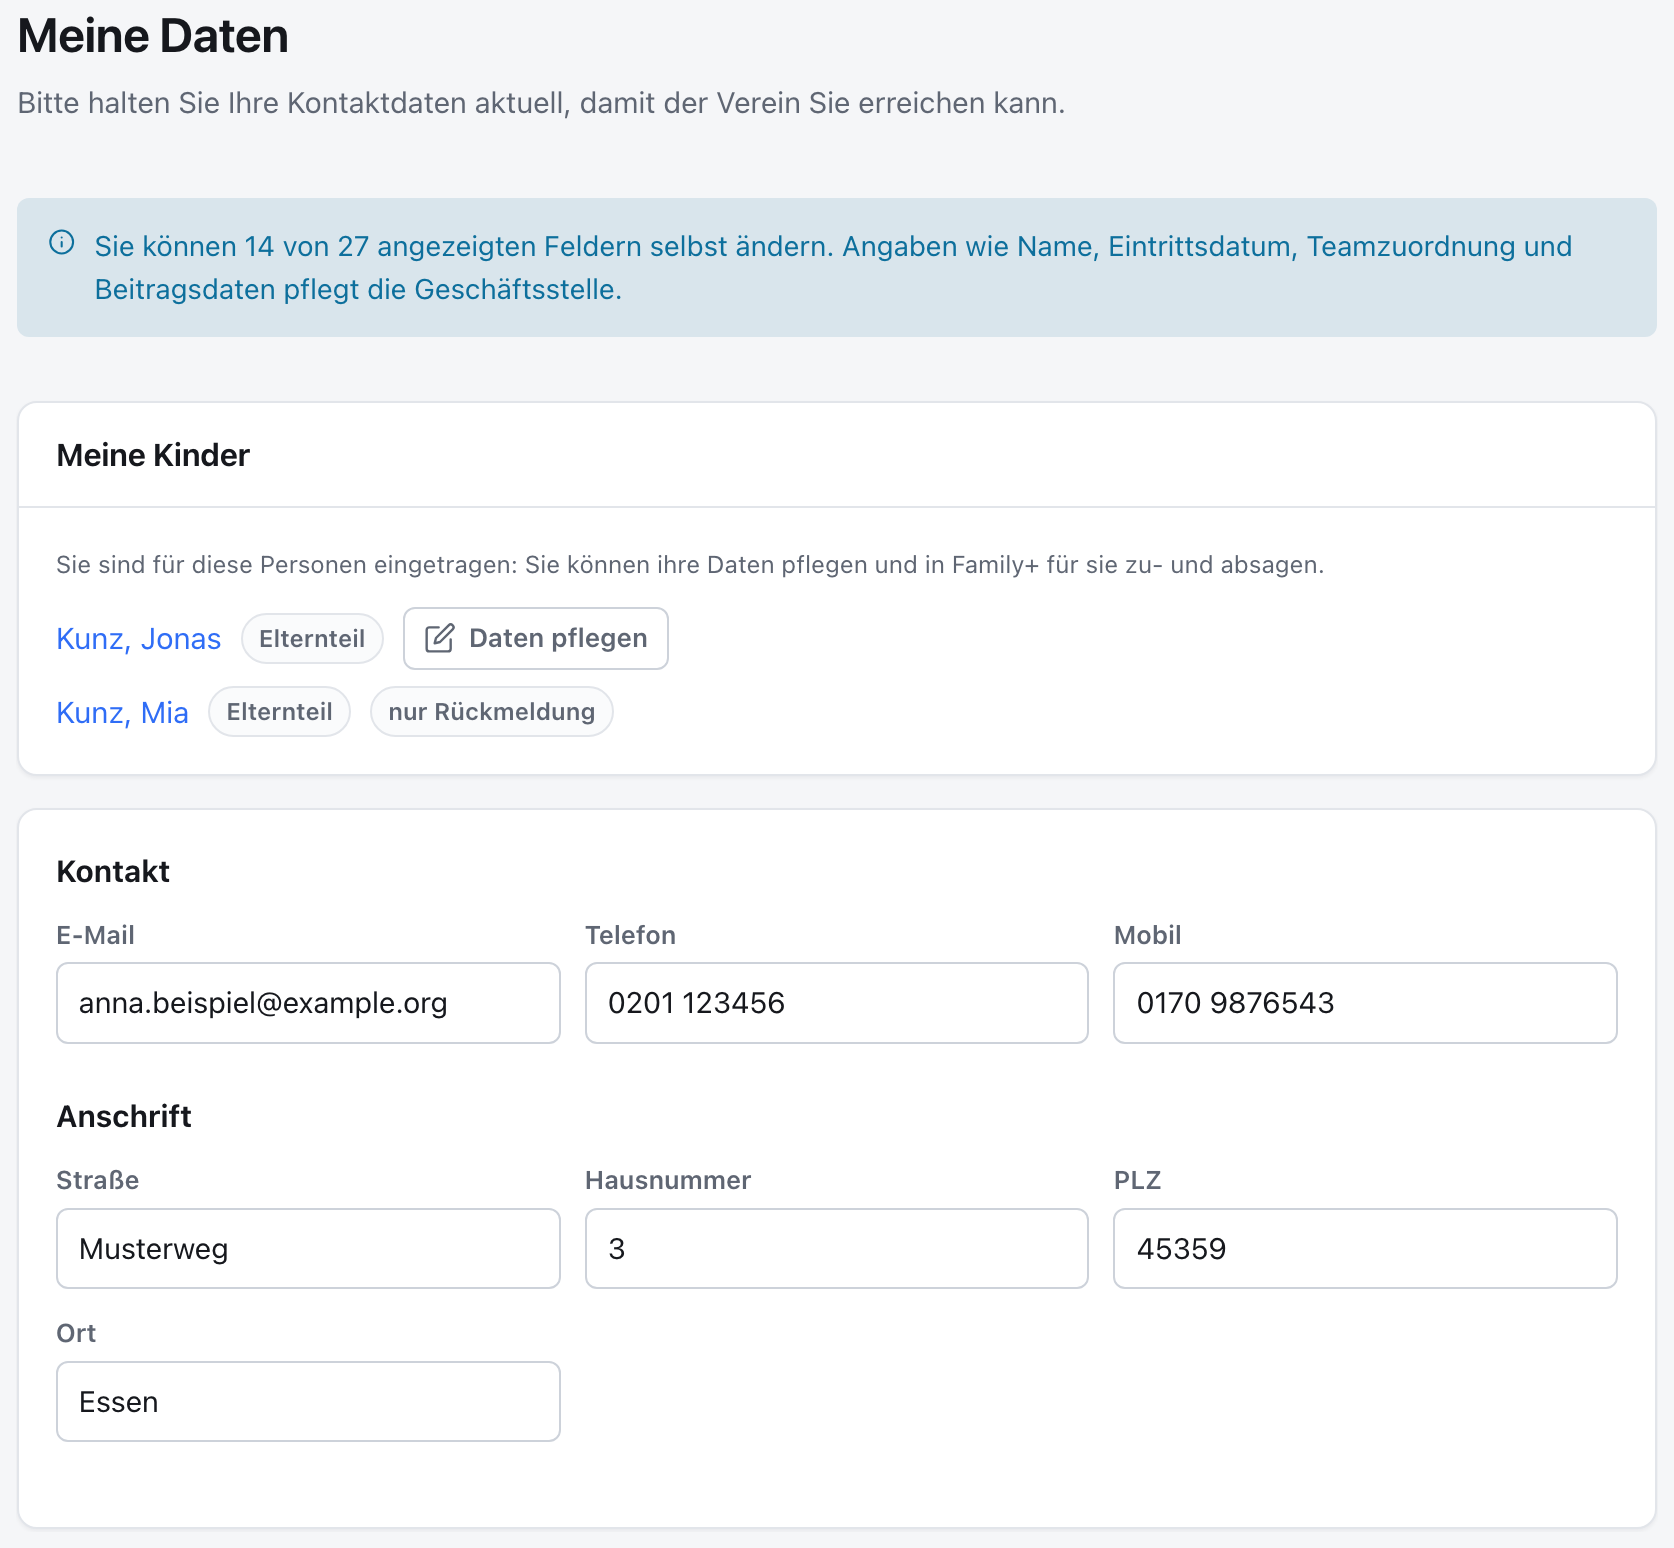
Task: Select the Mobil number field
Action: coord(1365,1003)
